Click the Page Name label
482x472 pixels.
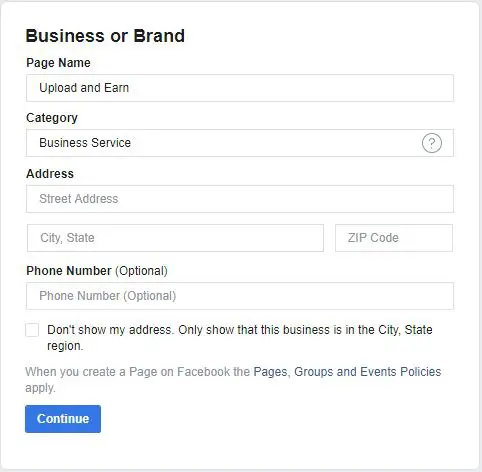(58, 63)
